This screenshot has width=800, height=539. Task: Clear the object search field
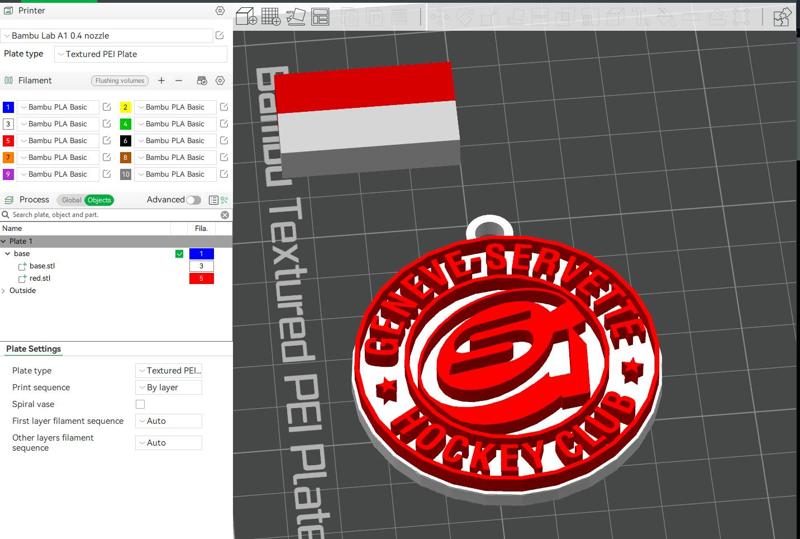[x=224, y=215]
